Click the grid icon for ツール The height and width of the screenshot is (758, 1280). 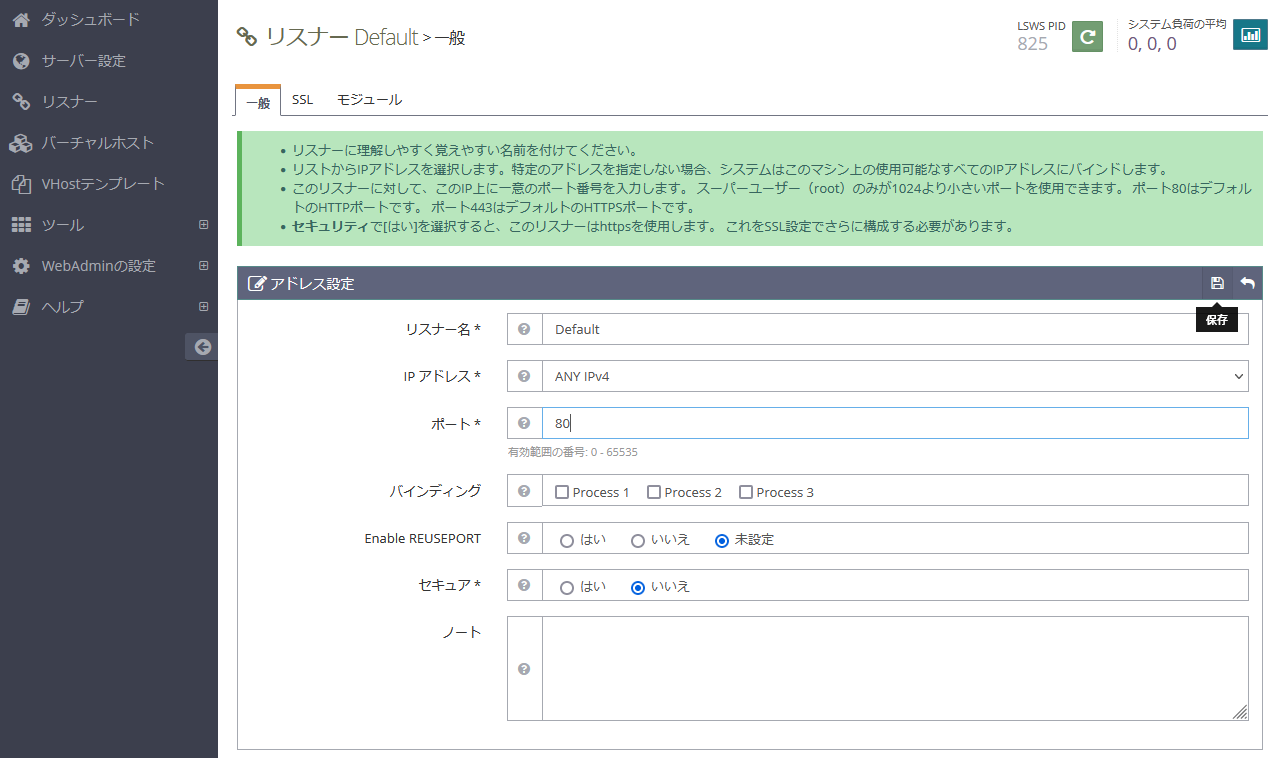point(21,225)
